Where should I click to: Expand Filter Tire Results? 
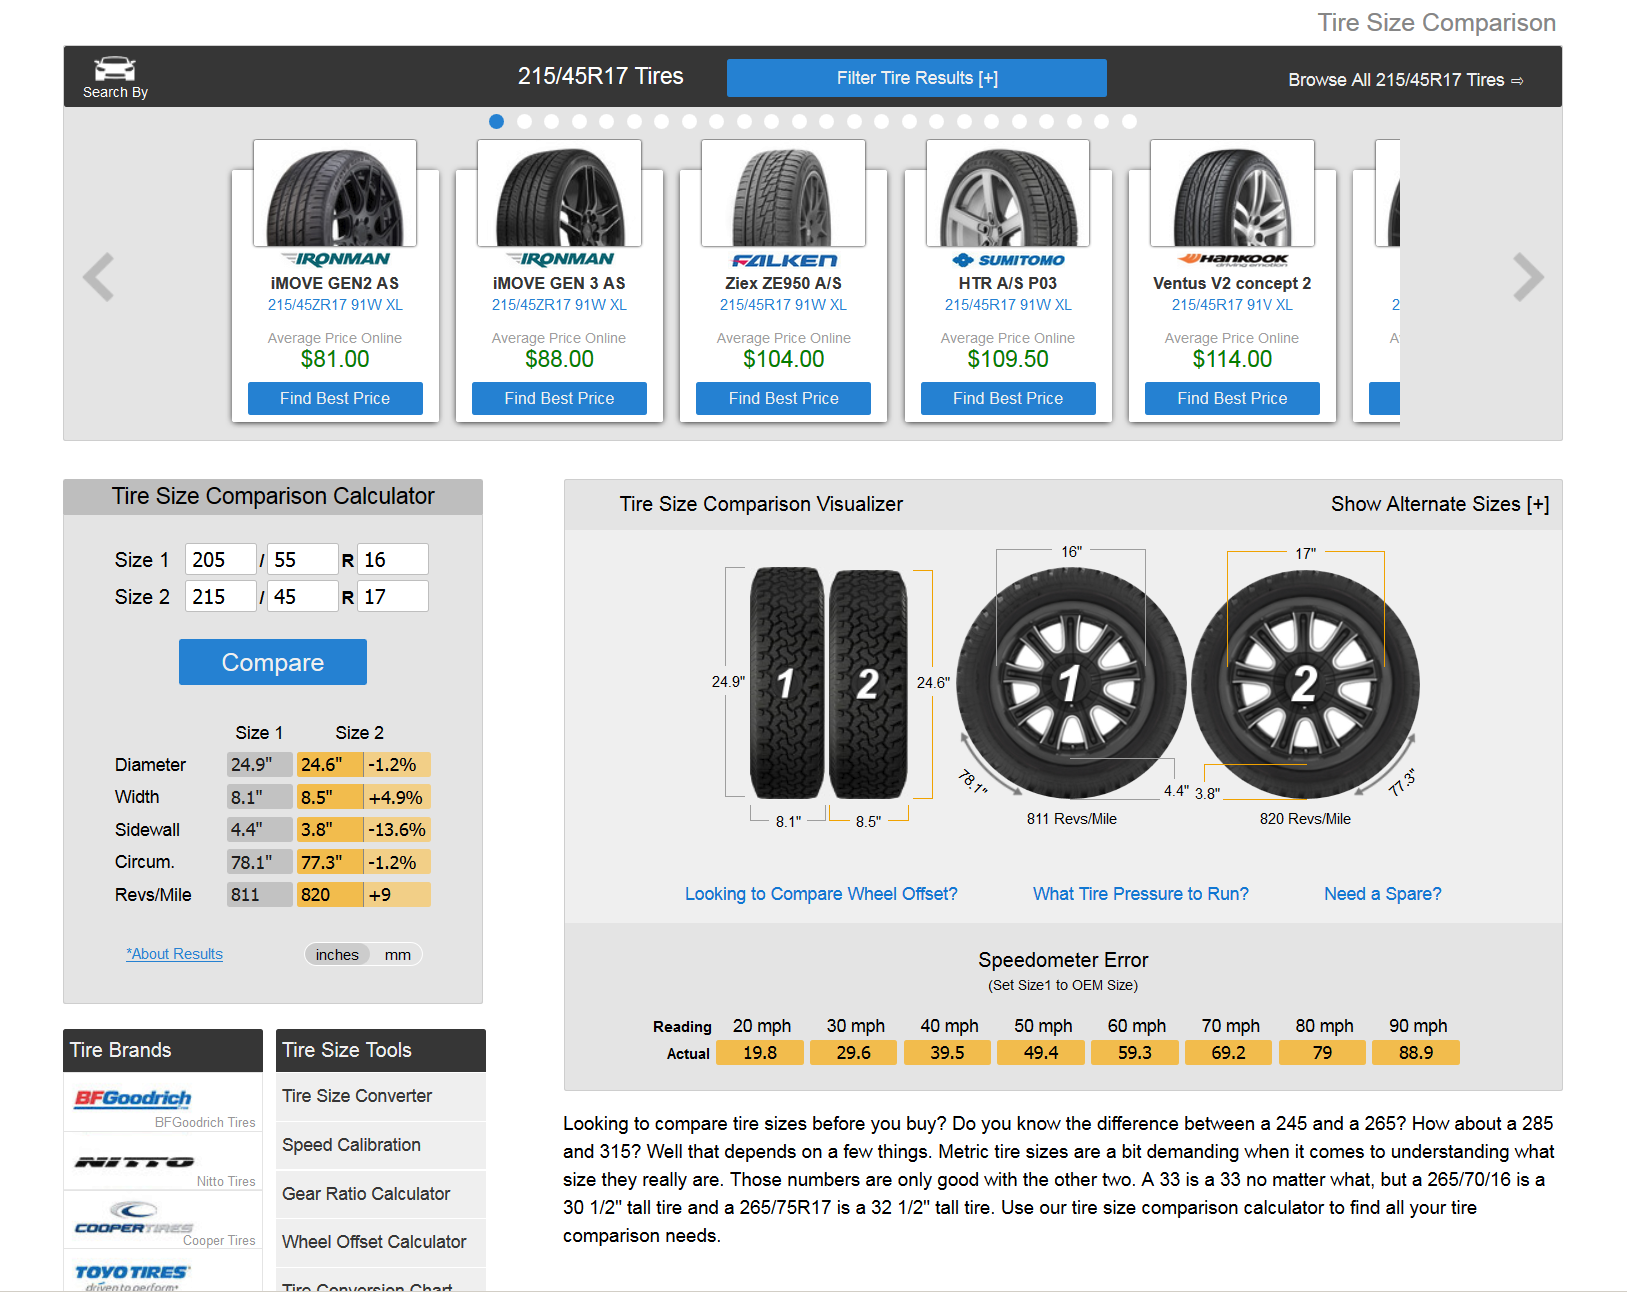916,78
